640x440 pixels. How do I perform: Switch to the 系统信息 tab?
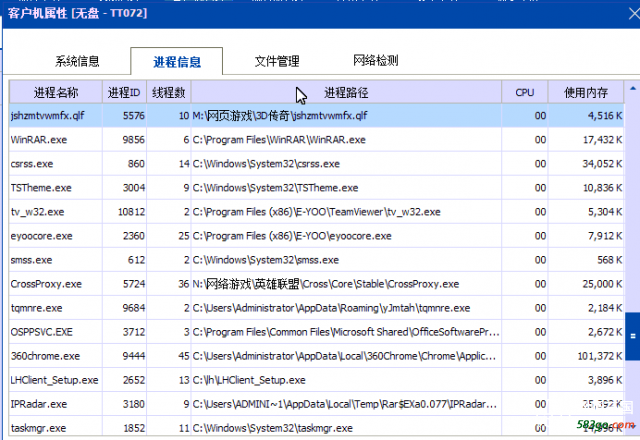(x=77, y=61)
